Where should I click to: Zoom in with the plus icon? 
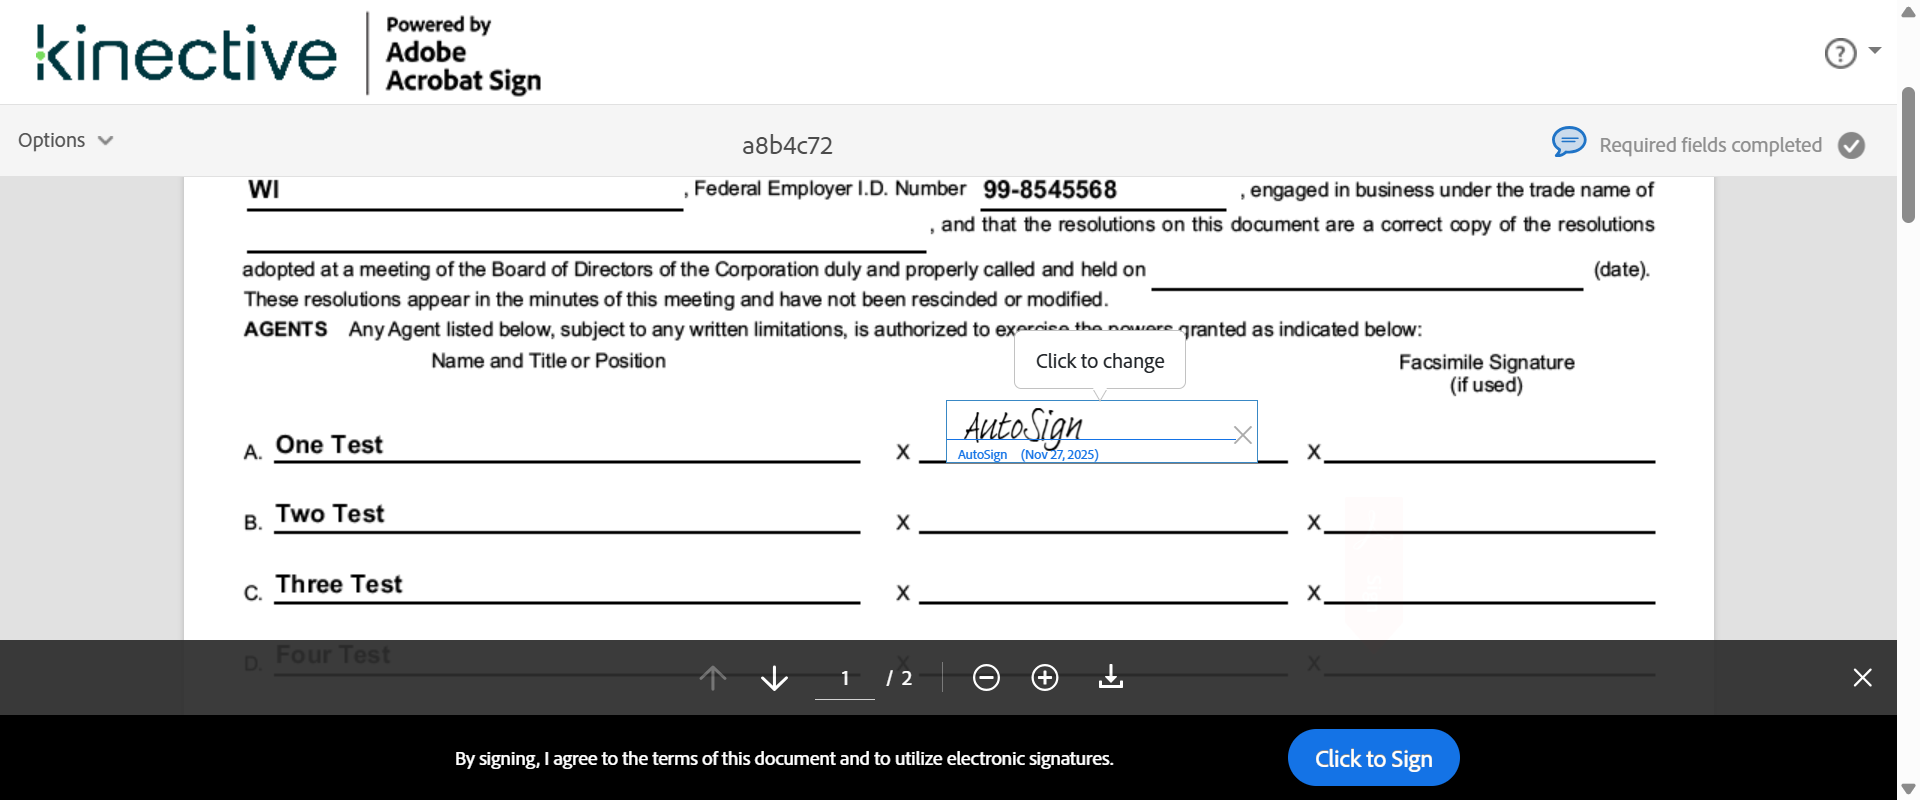1045,678
